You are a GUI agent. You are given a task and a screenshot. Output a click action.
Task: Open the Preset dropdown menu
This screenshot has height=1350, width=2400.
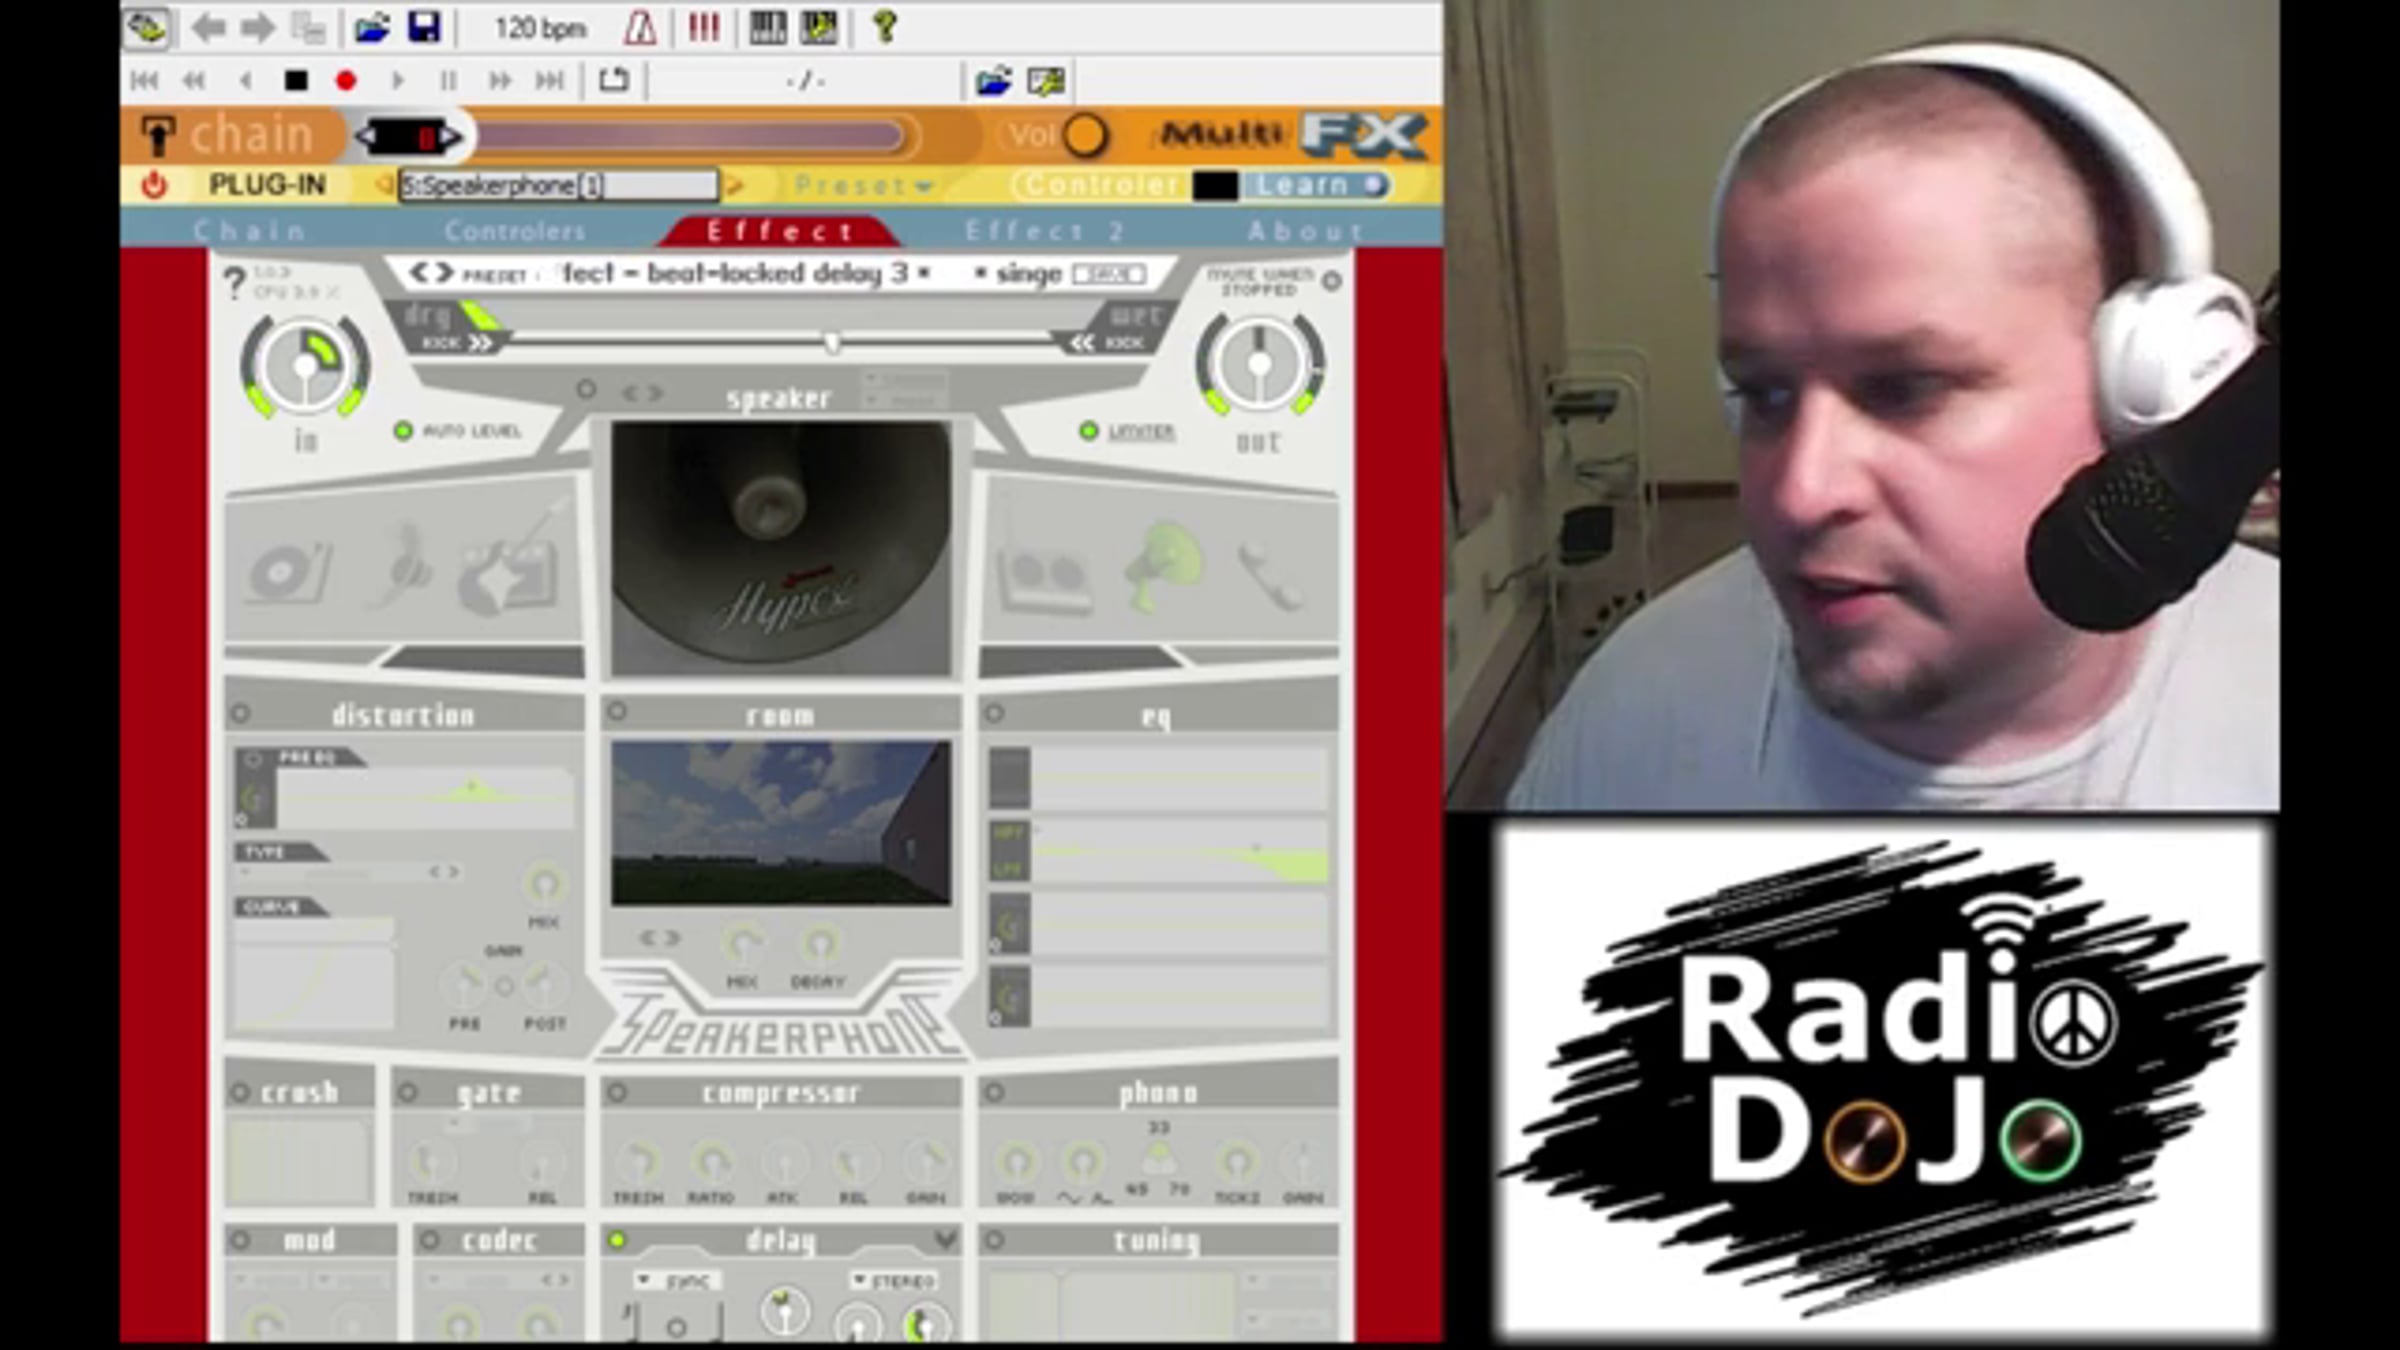pos(863,186)
